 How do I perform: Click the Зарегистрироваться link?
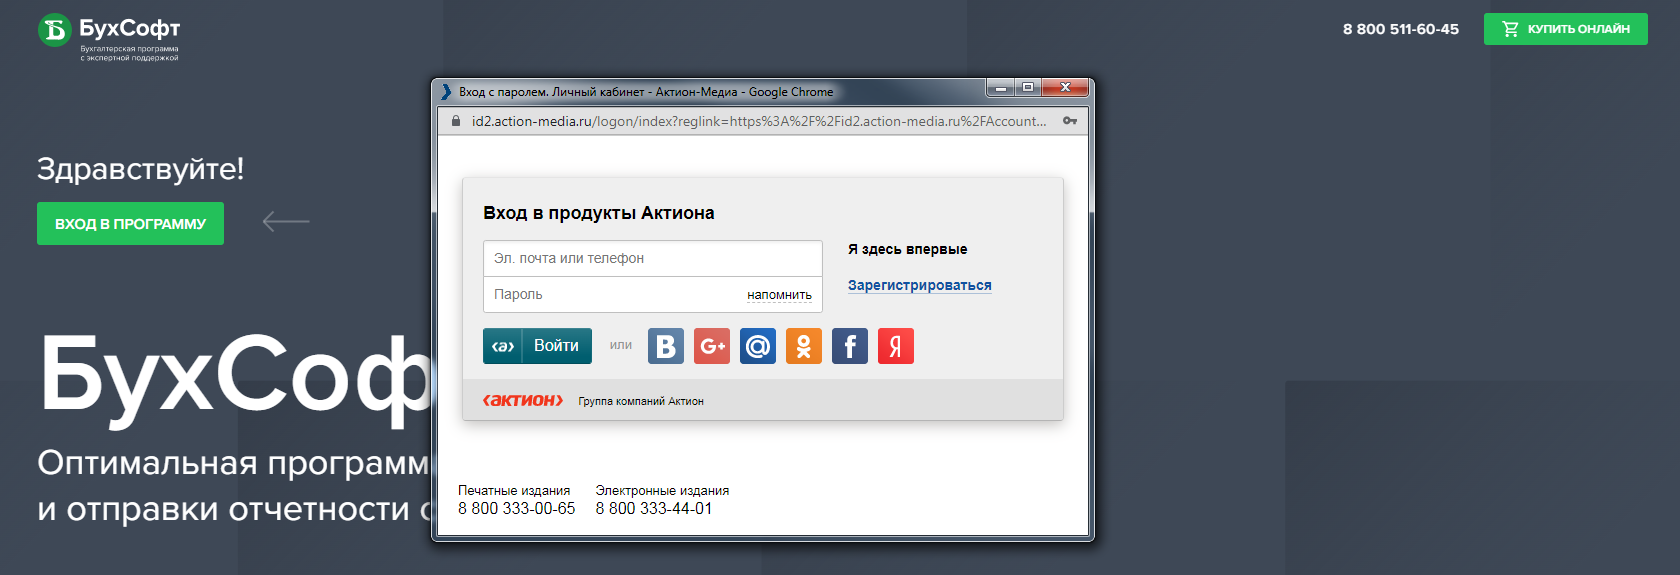920,285
